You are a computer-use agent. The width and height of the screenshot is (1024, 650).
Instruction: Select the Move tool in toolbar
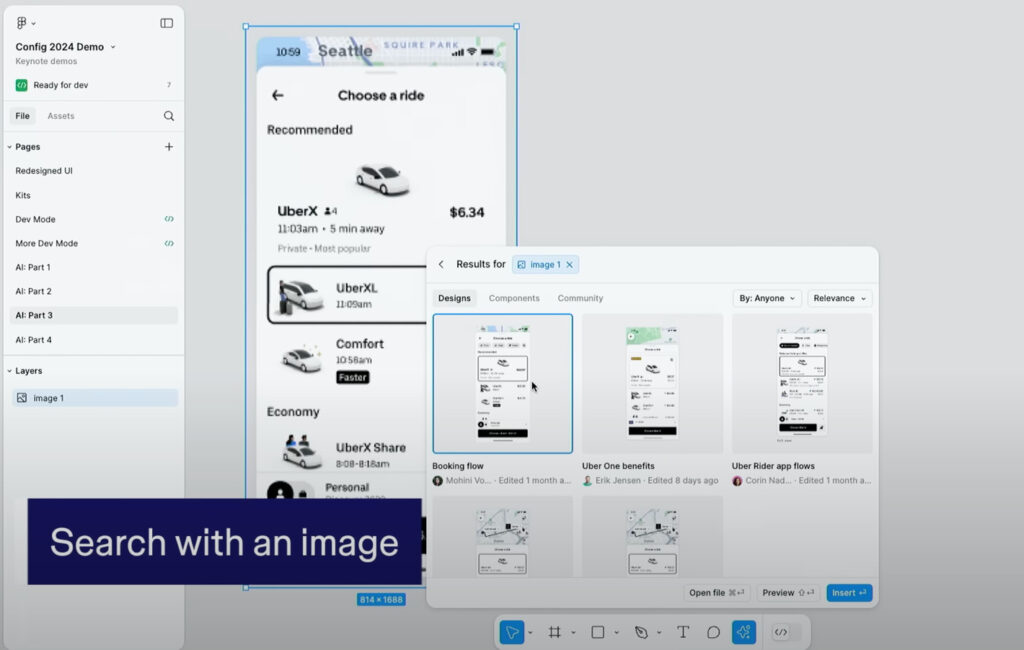click(511, 632)
